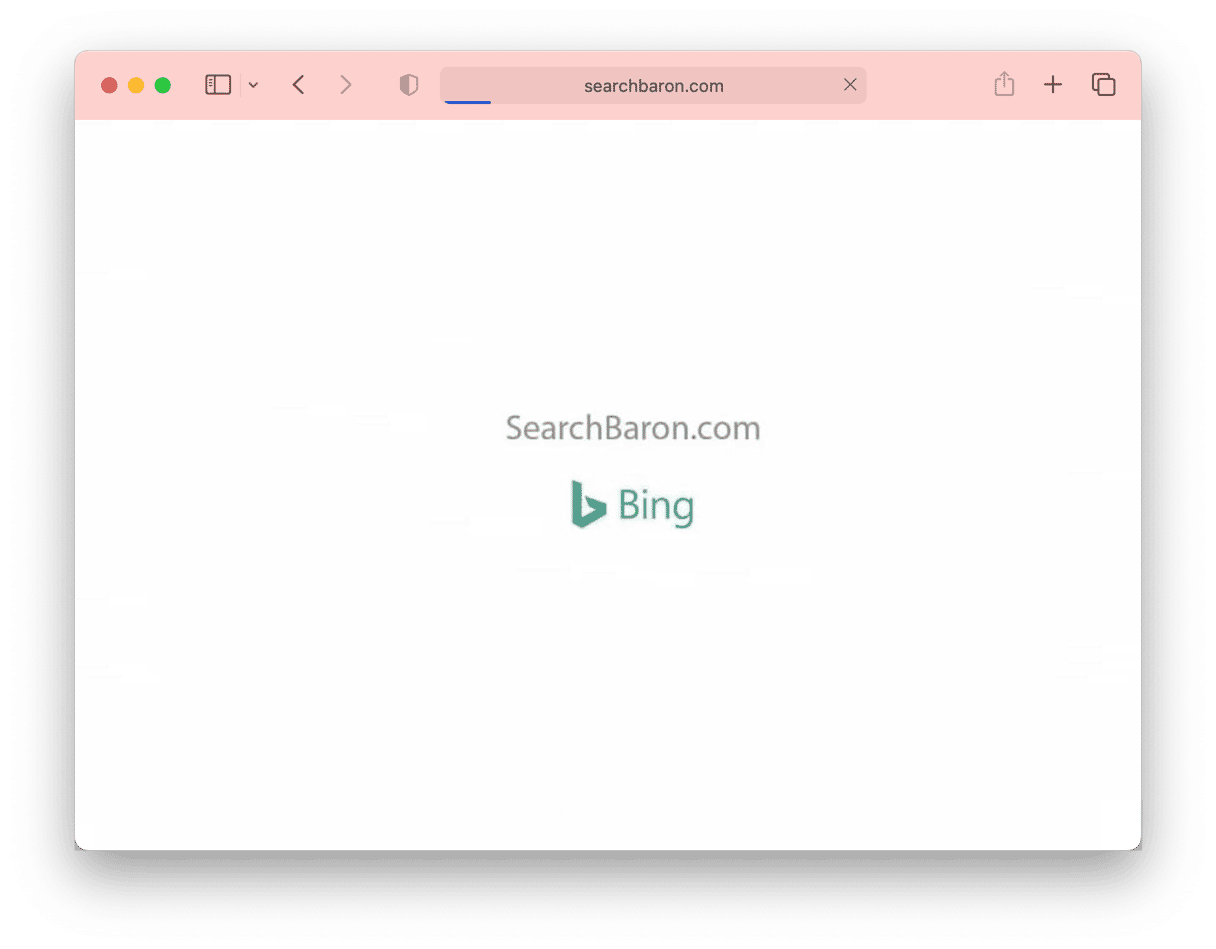Stop loading the page
The height and width of the screenshot is (949, 1216).
coord(850,85)
